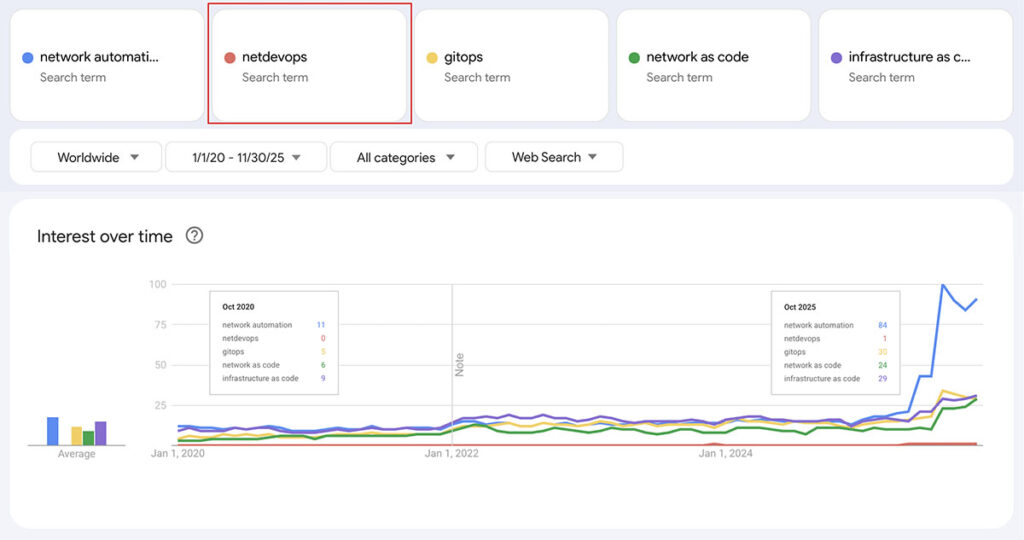Click the Oct 2025 tooltip title
1024x540 pixels.
click(x=800, y=307)
